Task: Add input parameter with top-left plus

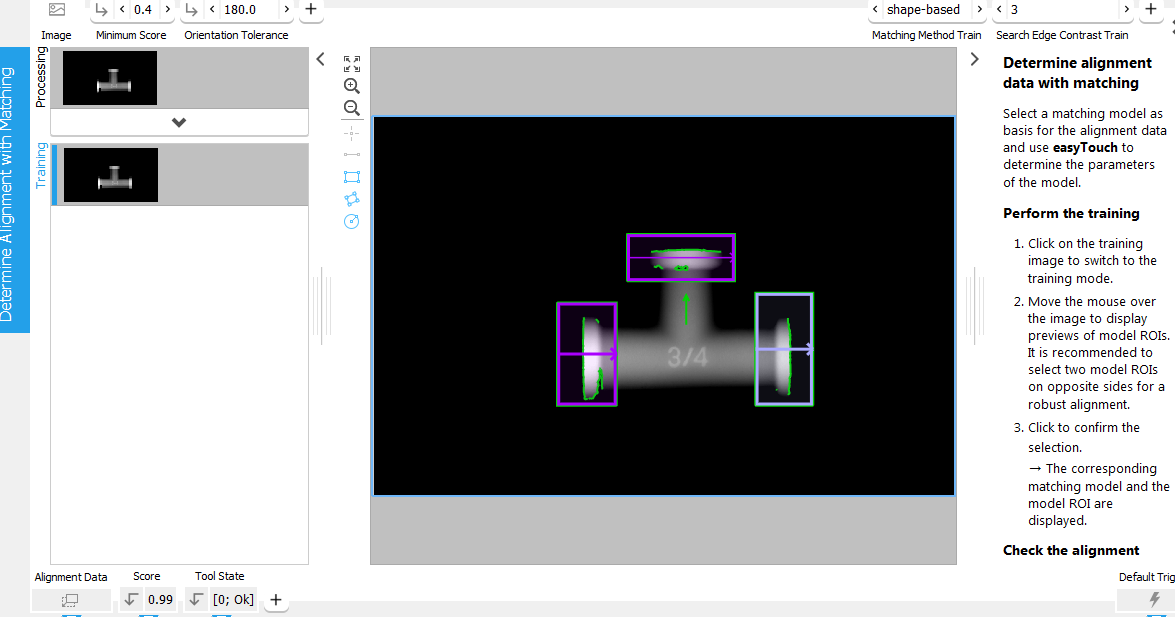Action: click(311, 10)
